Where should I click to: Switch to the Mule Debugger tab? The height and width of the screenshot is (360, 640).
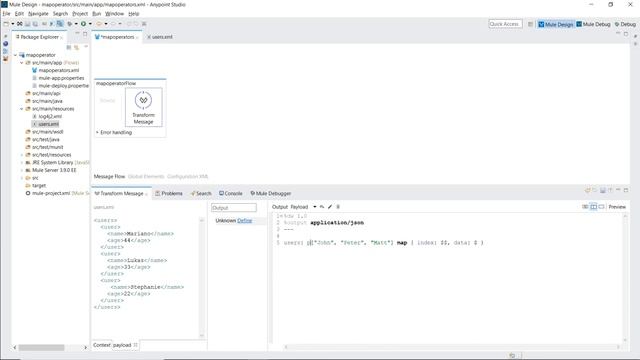point(271,193)
